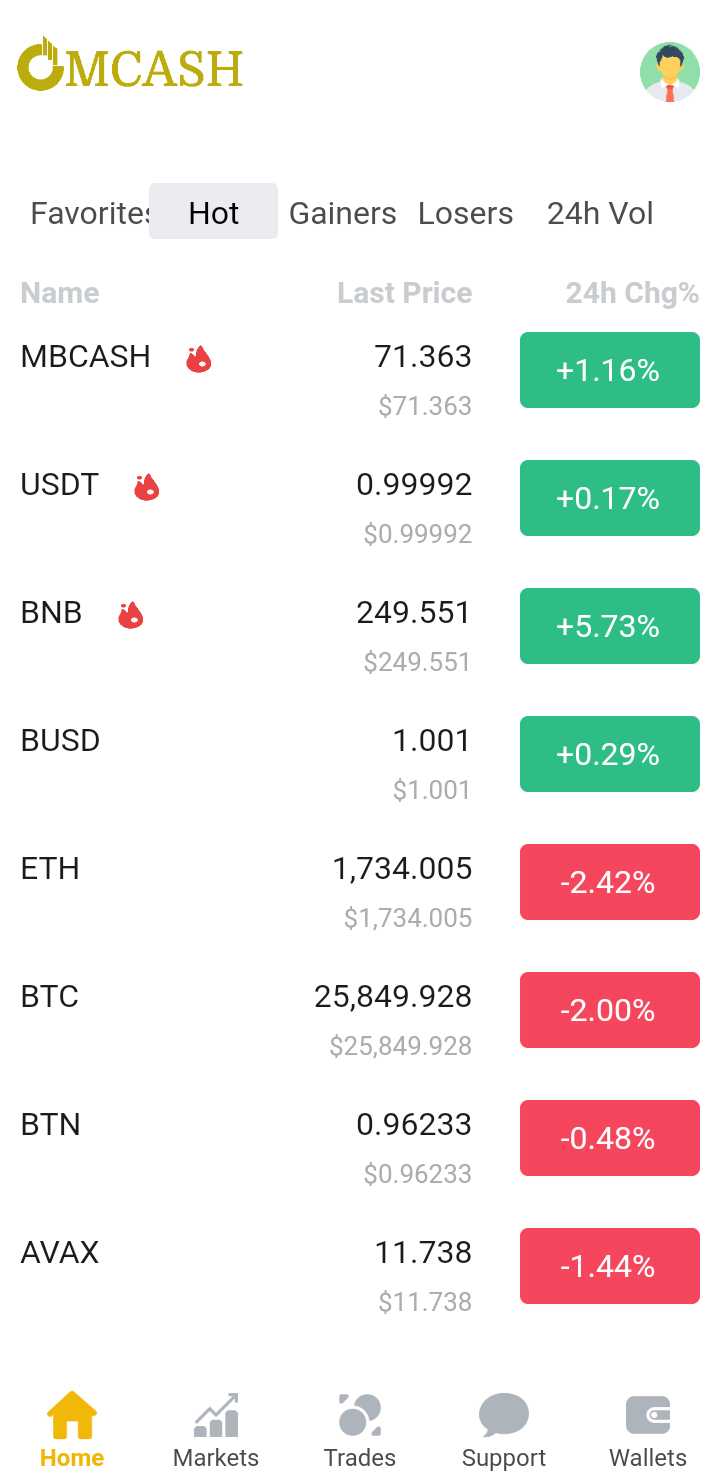Tap the +1.16% change button for MBCASH
This screenshot has height=1478, width=719.
click(610, 370)
